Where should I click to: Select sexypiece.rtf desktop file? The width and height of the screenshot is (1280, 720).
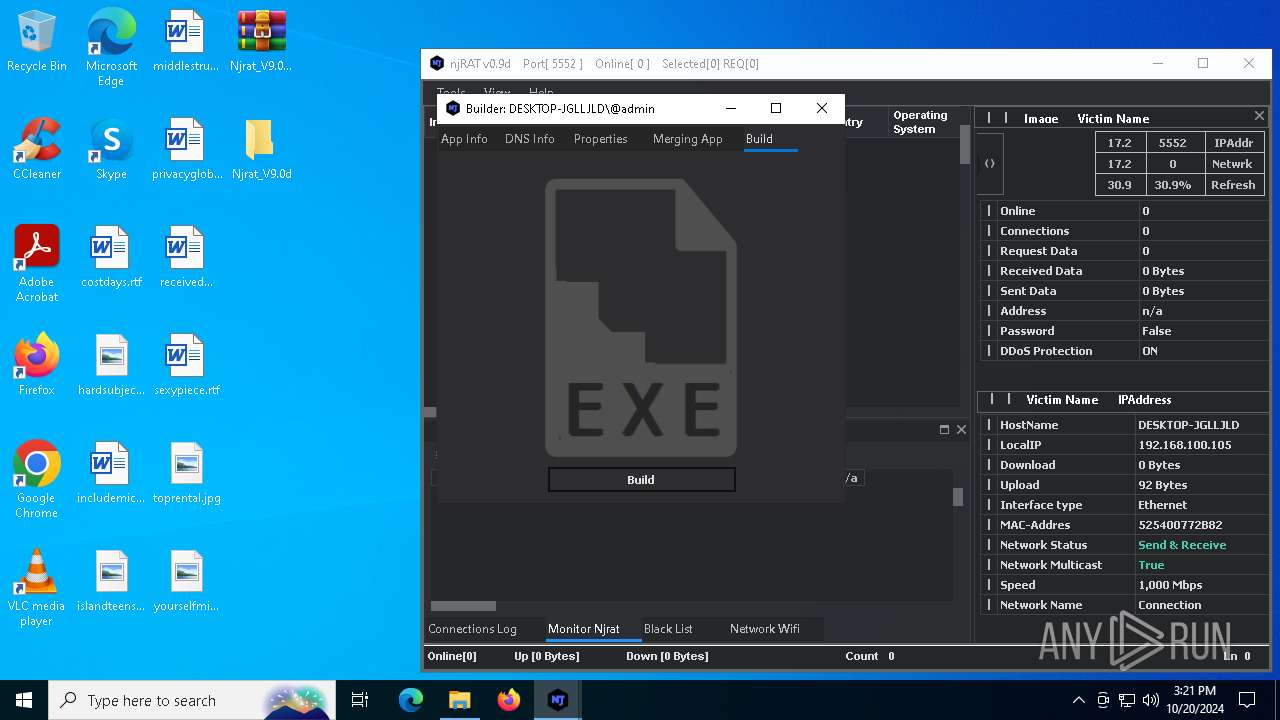(186, 365)
